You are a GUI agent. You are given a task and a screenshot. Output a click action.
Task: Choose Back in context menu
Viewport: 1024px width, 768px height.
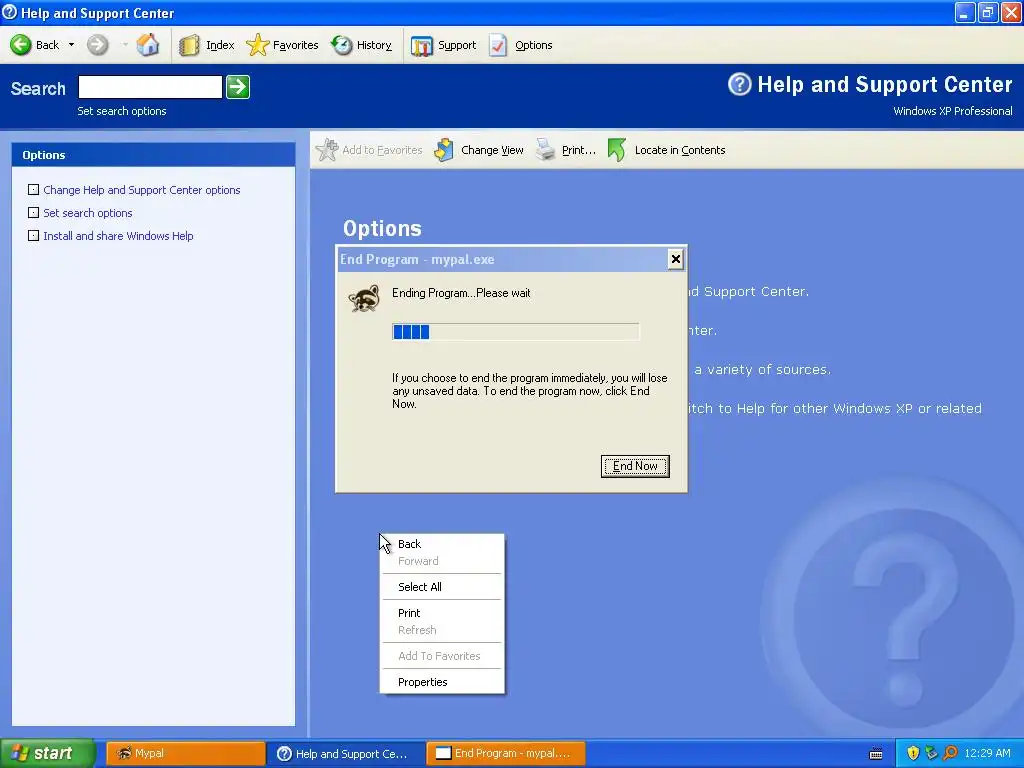pos(441,544)
